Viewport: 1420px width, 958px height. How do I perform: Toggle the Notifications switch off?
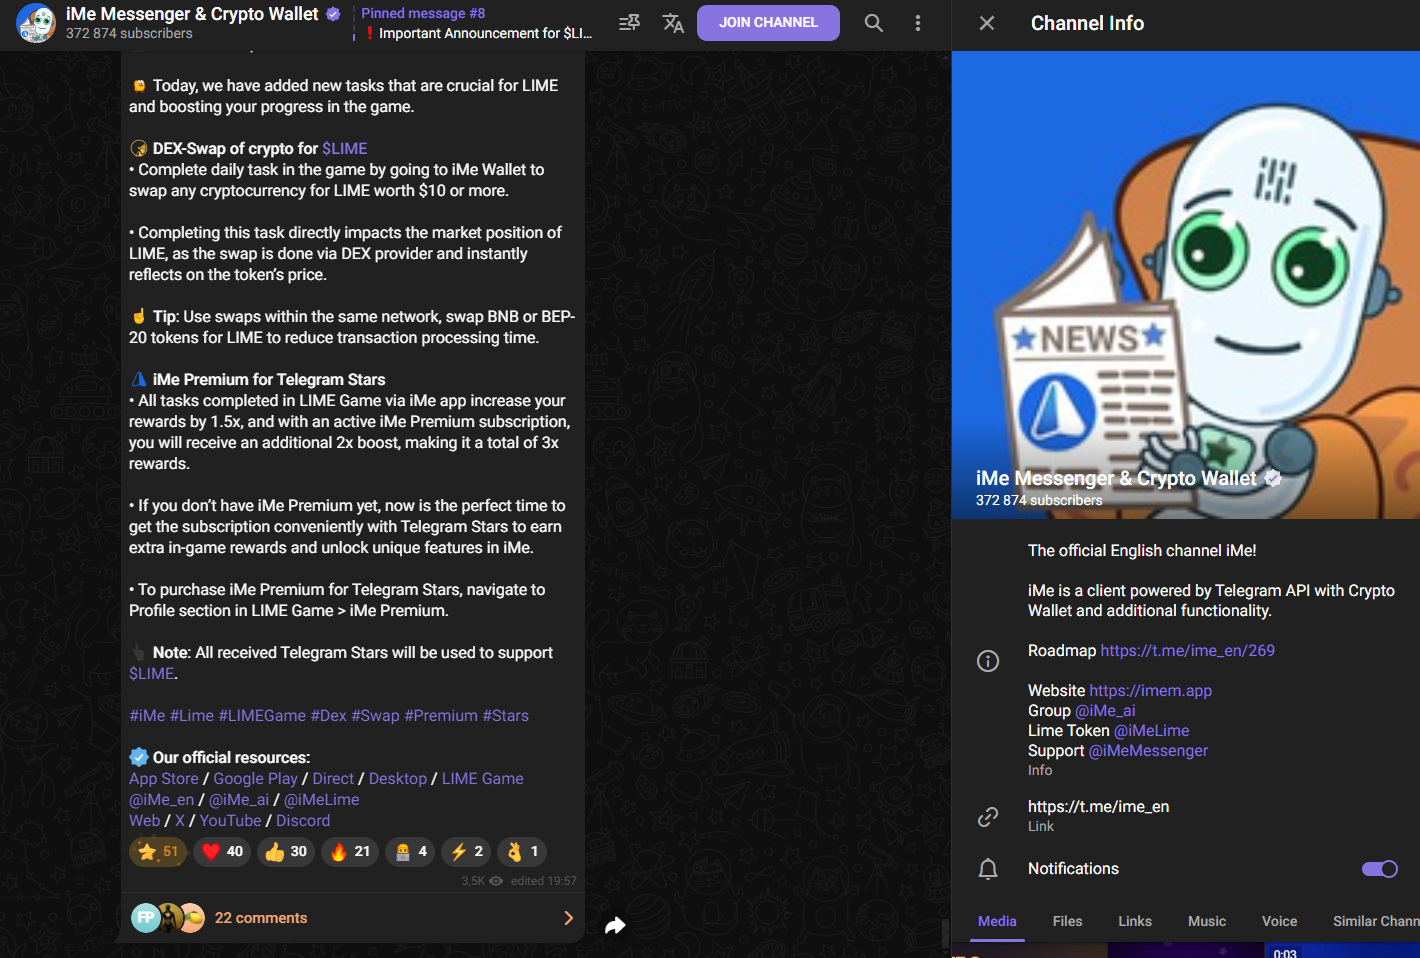click(x=1380, y=869)
